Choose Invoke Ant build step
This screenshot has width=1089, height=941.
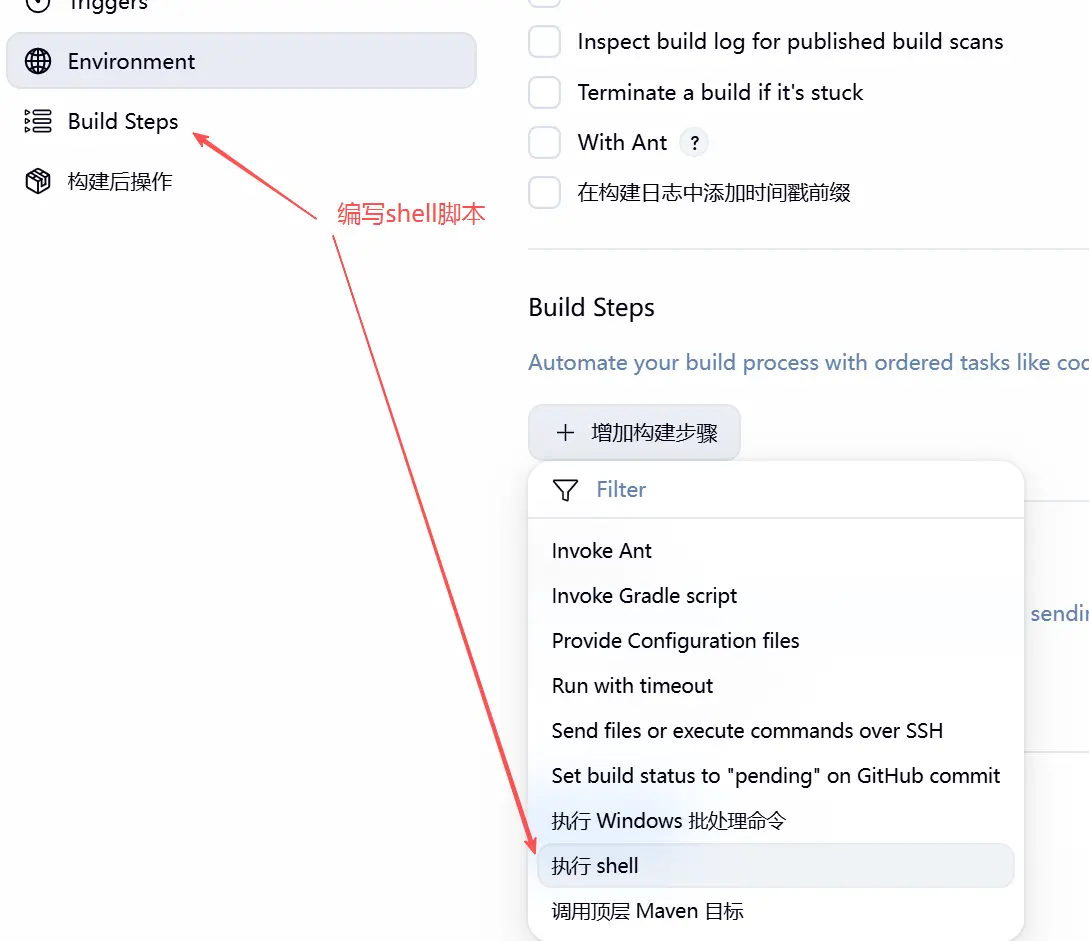602,551
